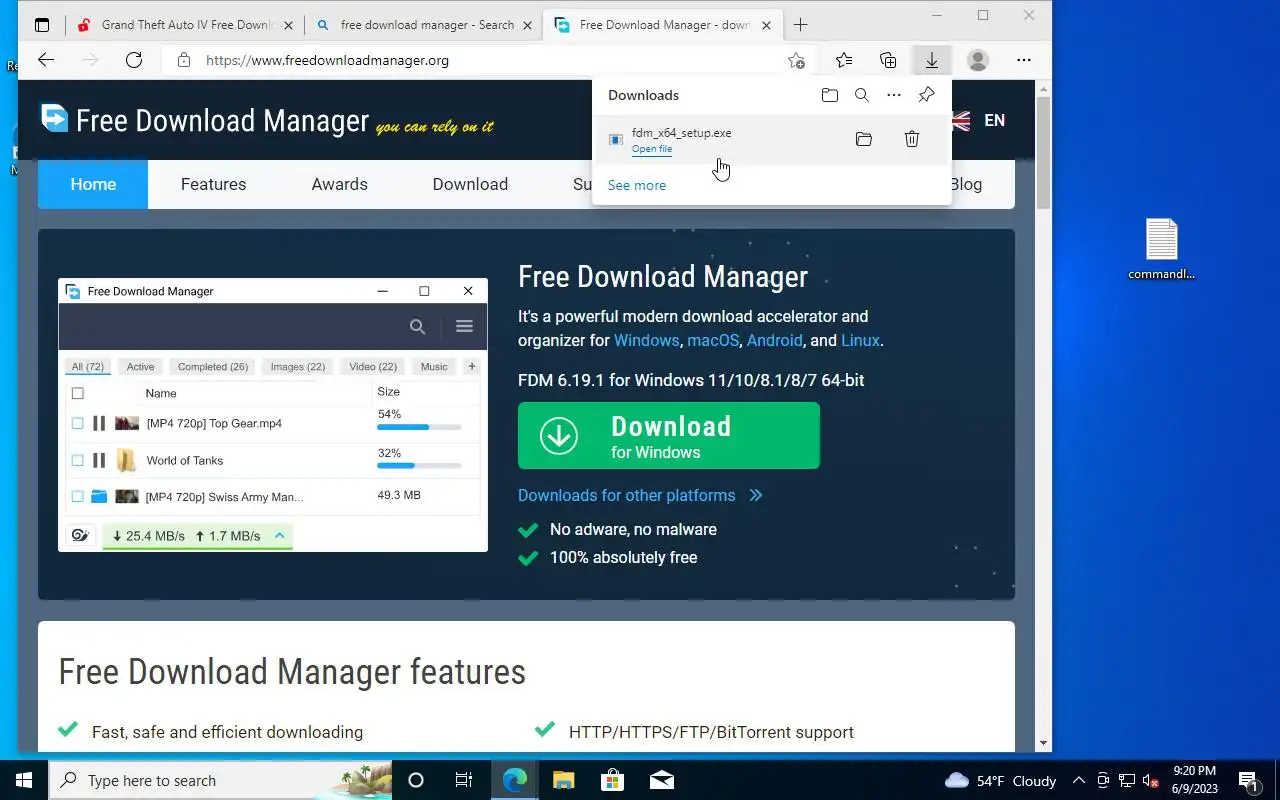
Task: Open the tab actions menu icon
Action: [x=42, y=25]
